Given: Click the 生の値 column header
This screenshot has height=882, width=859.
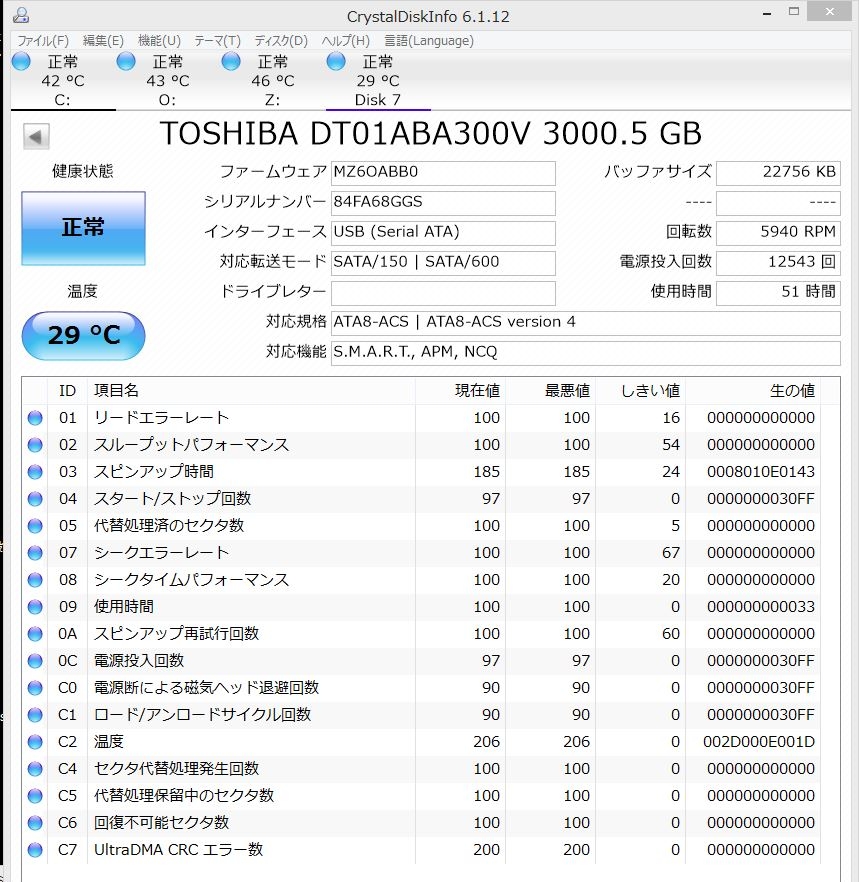Looking at the screenshot, I should tap(753, 390).
